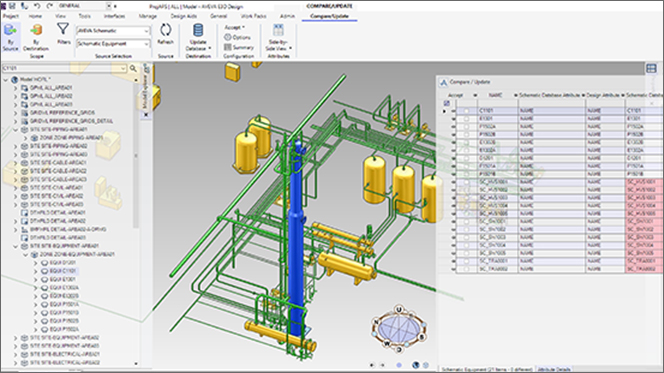
Task: Click the Update Database icon
Action: (x=198, y=30)
